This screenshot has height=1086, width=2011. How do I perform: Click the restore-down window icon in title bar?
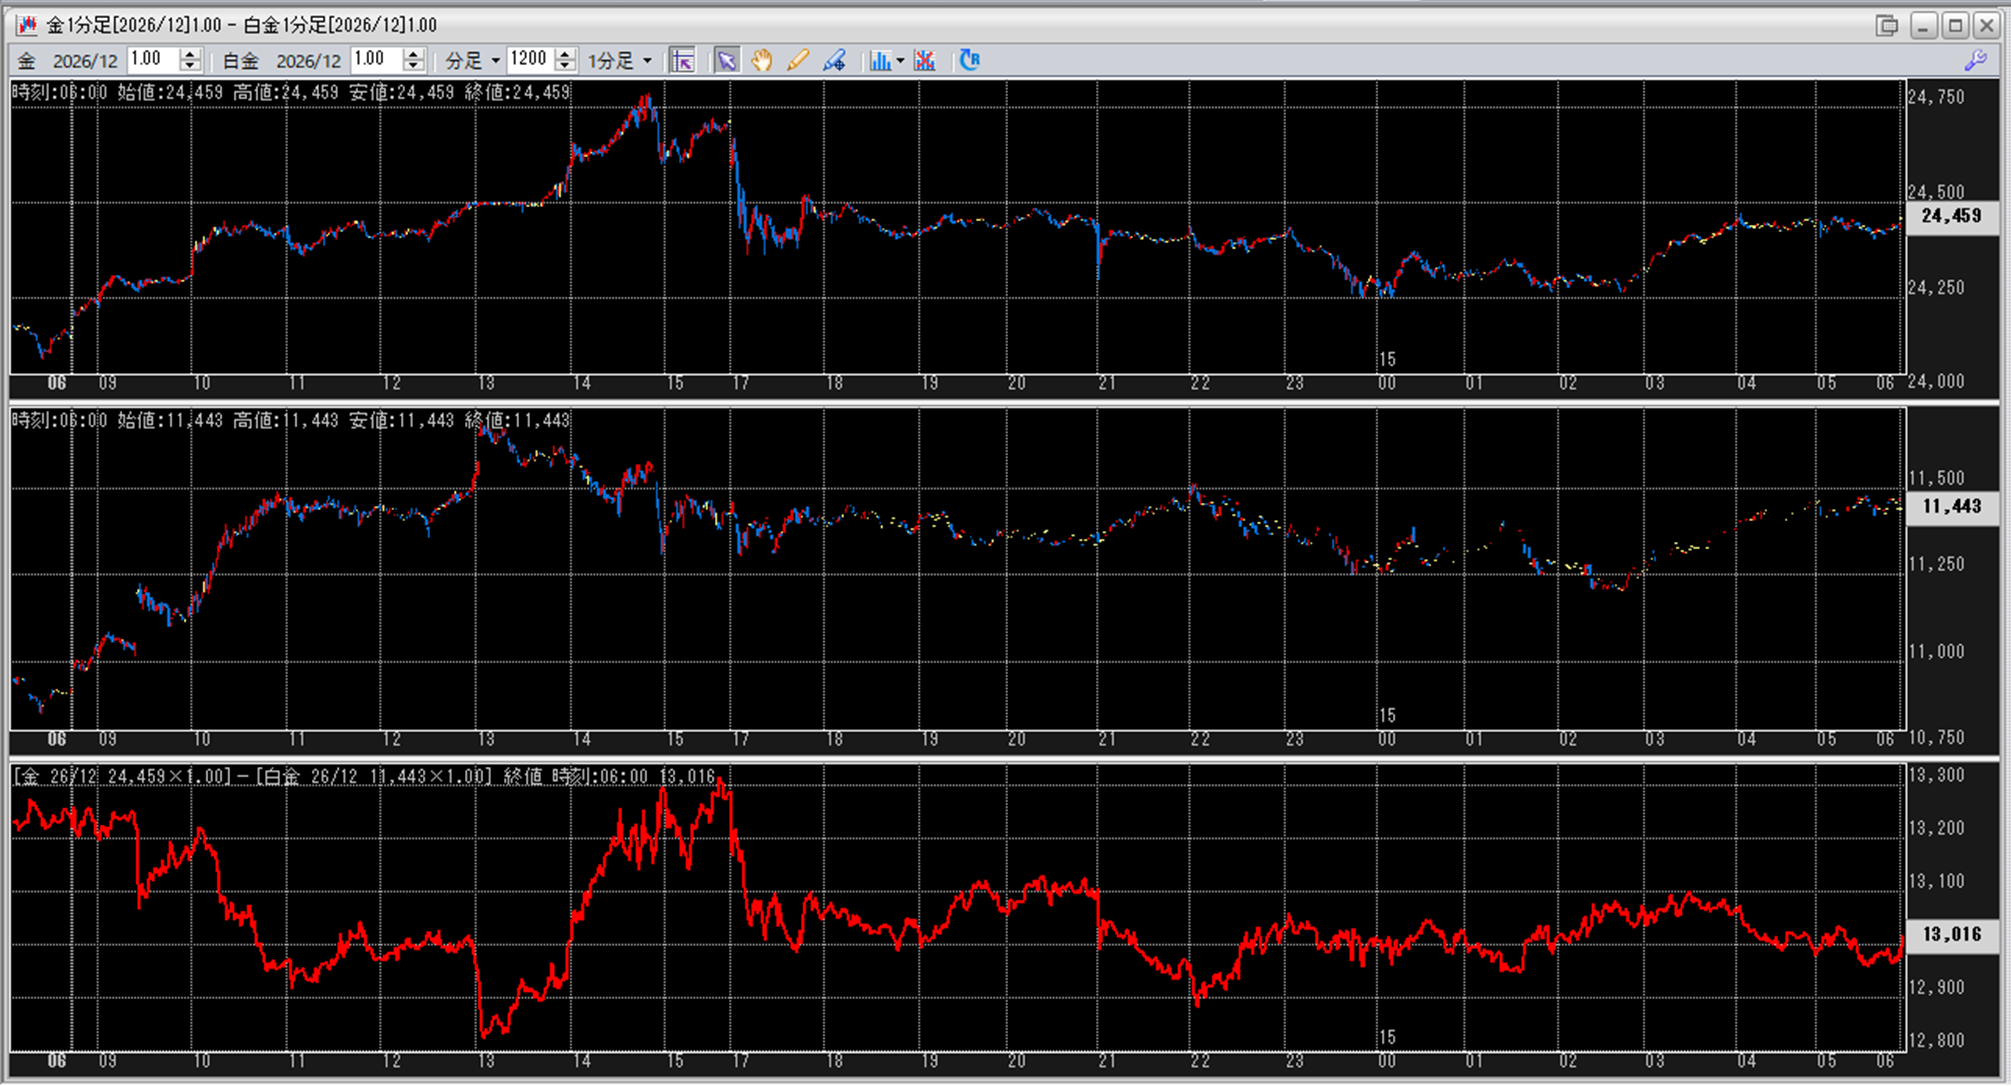click(1886, 25)
